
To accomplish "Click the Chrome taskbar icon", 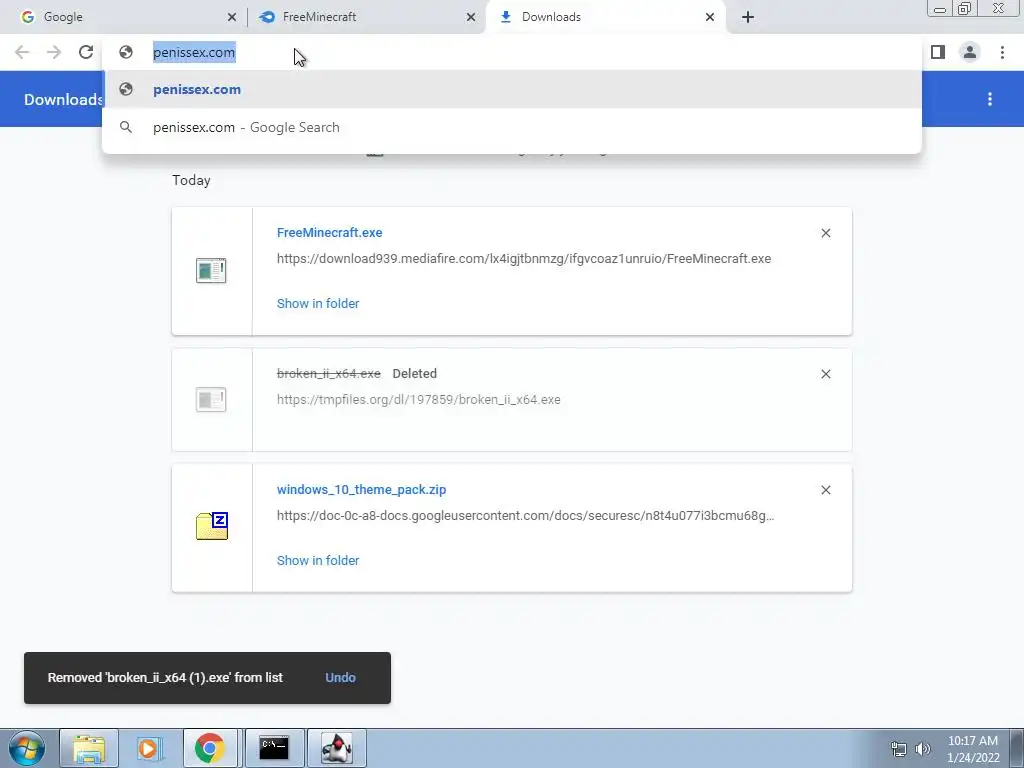I will click(x=210, y=748).
